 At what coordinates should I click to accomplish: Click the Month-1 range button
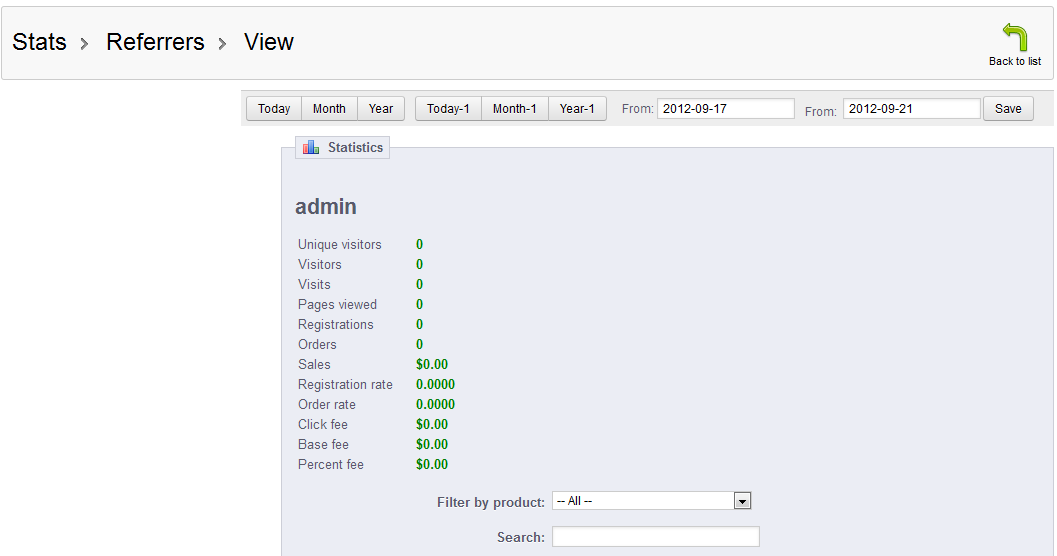(x=515, y=109)
